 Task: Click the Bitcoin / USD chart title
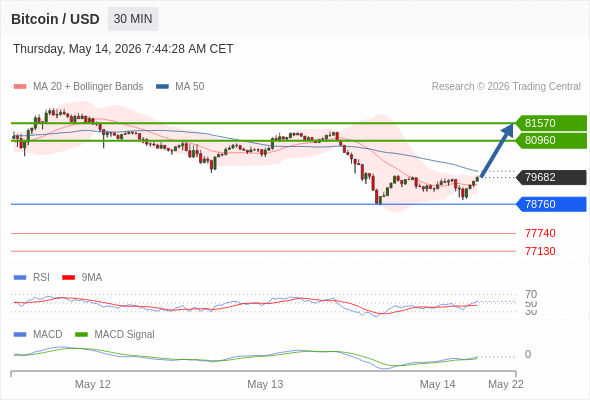[55, 19]
